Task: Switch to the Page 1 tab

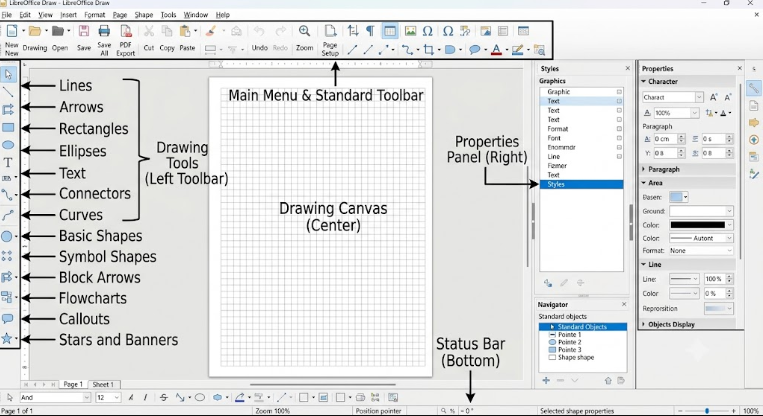Action: coord(73,384)
